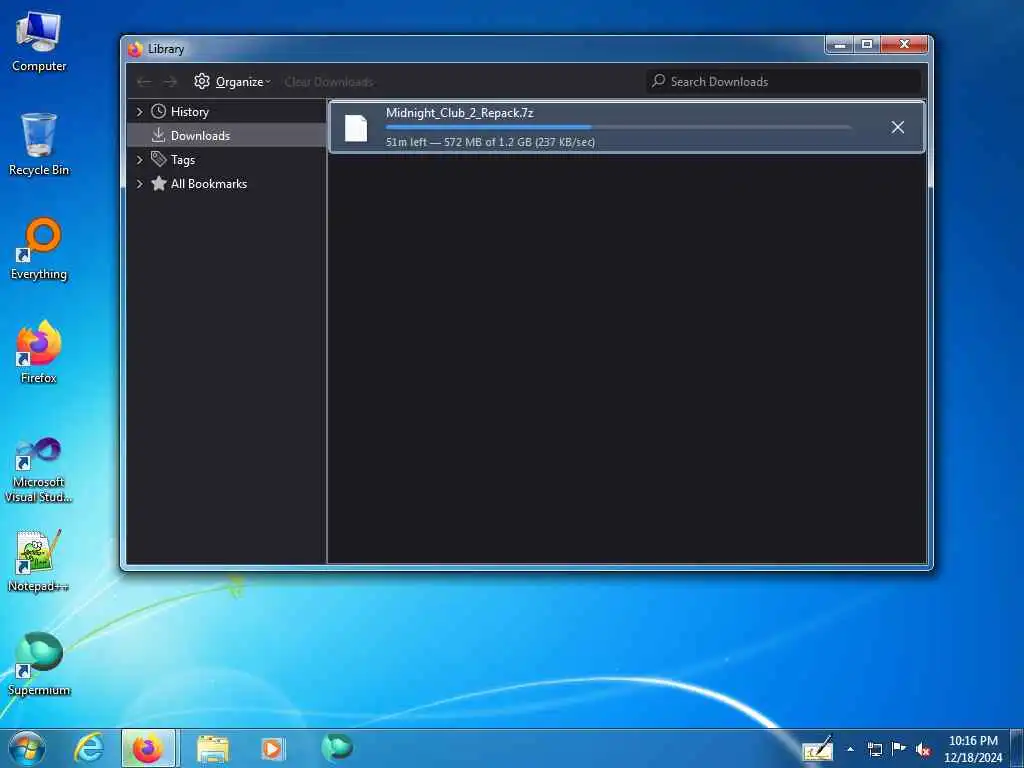Open Windows Media Player from the taskbar
1024x768 pixels.
tap(272, 749)
